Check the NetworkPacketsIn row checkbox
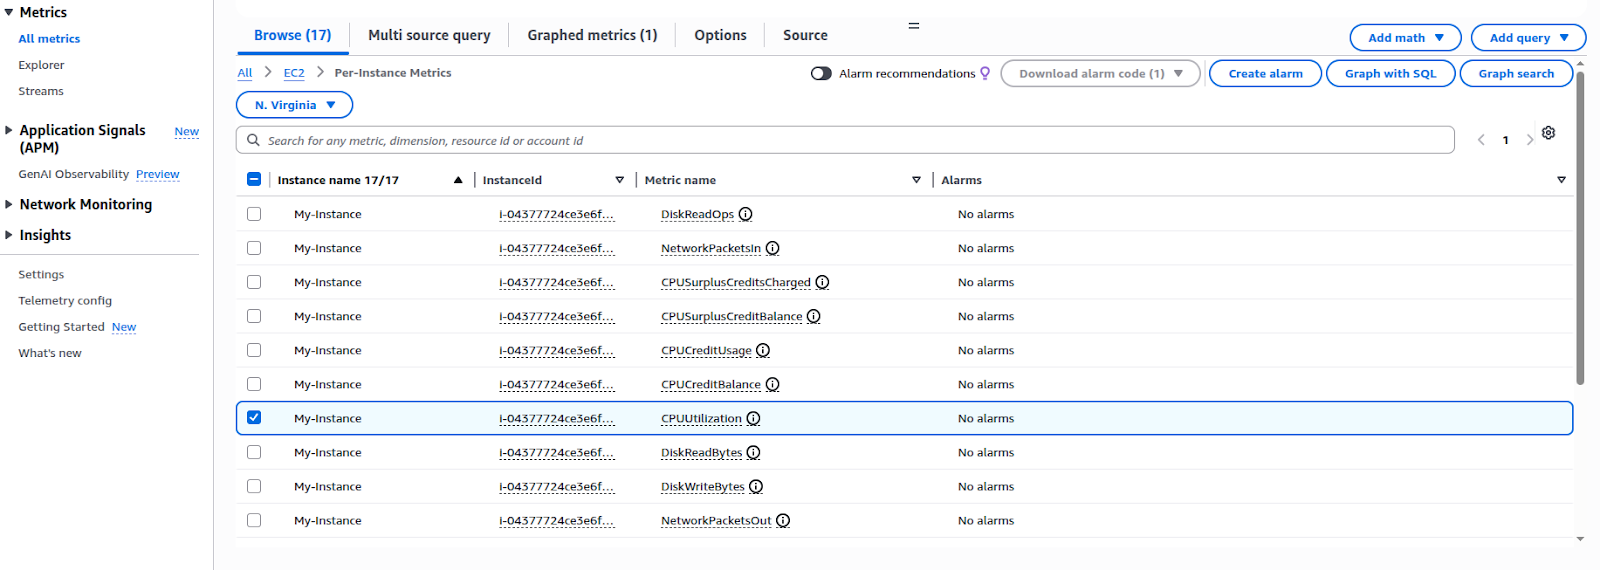The image size is (1600, 570). pos(254,248)
